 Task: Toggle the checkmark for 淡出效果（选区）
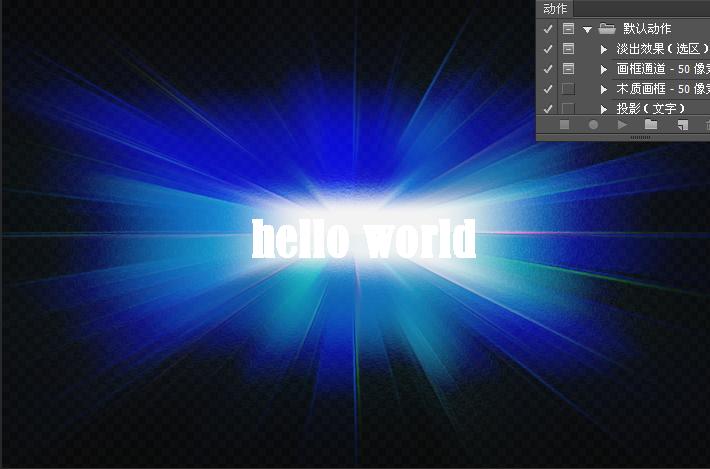[x=548, y=49]
